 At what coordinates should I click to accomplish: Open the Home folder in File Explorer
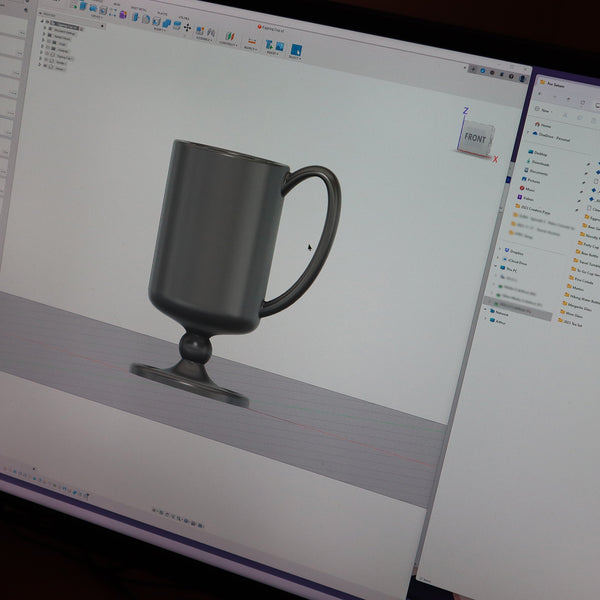coord(543,124)
